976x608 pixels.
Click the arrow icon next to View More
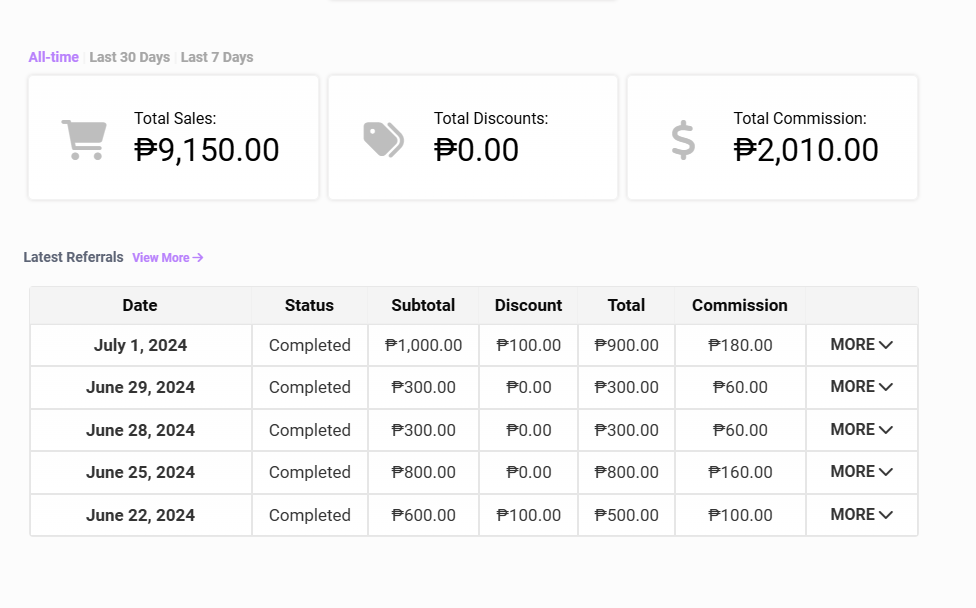pyautogui.click(x=198, y=258)
